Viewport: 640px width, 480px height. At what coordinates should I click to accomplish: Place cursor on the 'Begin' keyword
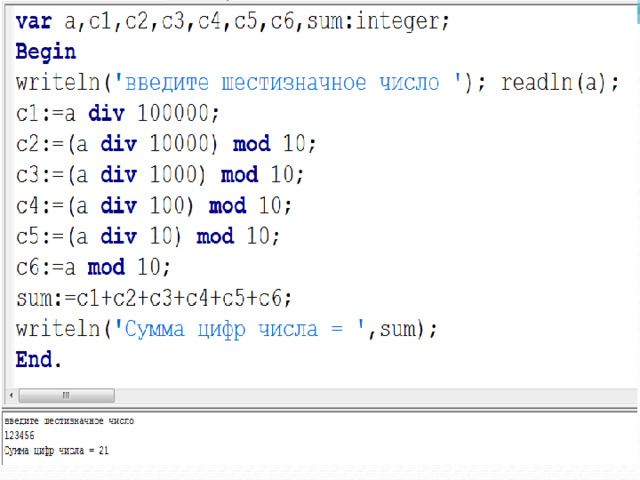(x=46, y=52)
